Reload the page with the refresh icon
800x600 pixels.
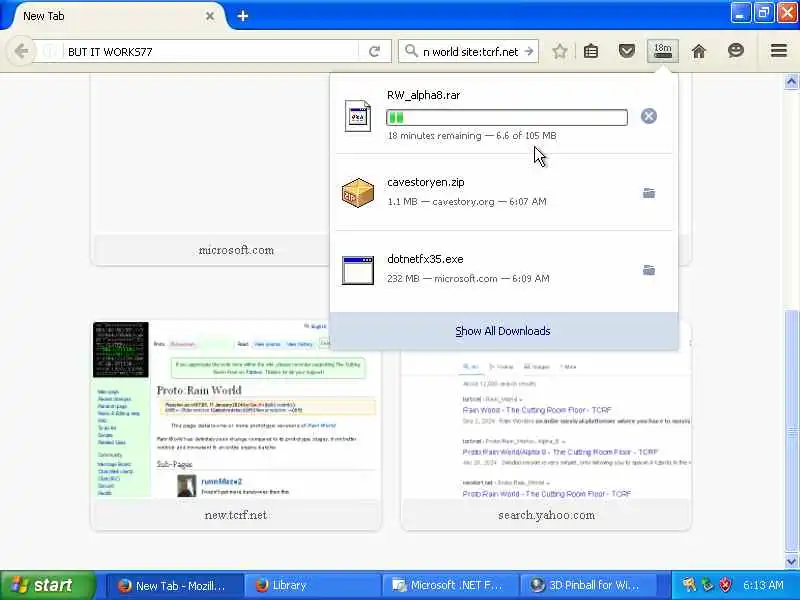click(374, 51)
